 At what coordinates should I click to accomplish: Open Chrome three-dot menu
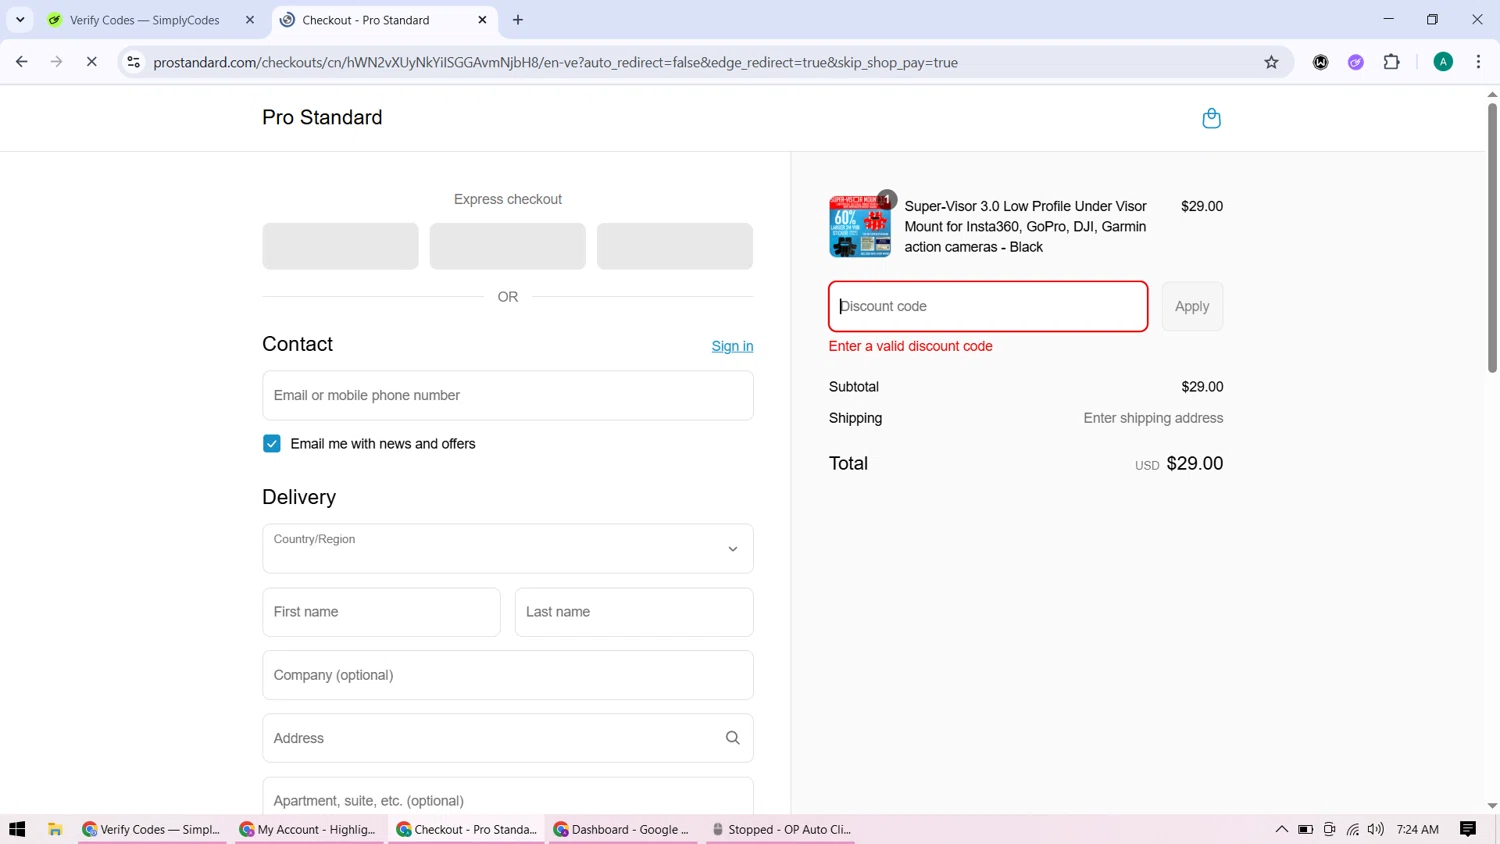click(1478, 62)
